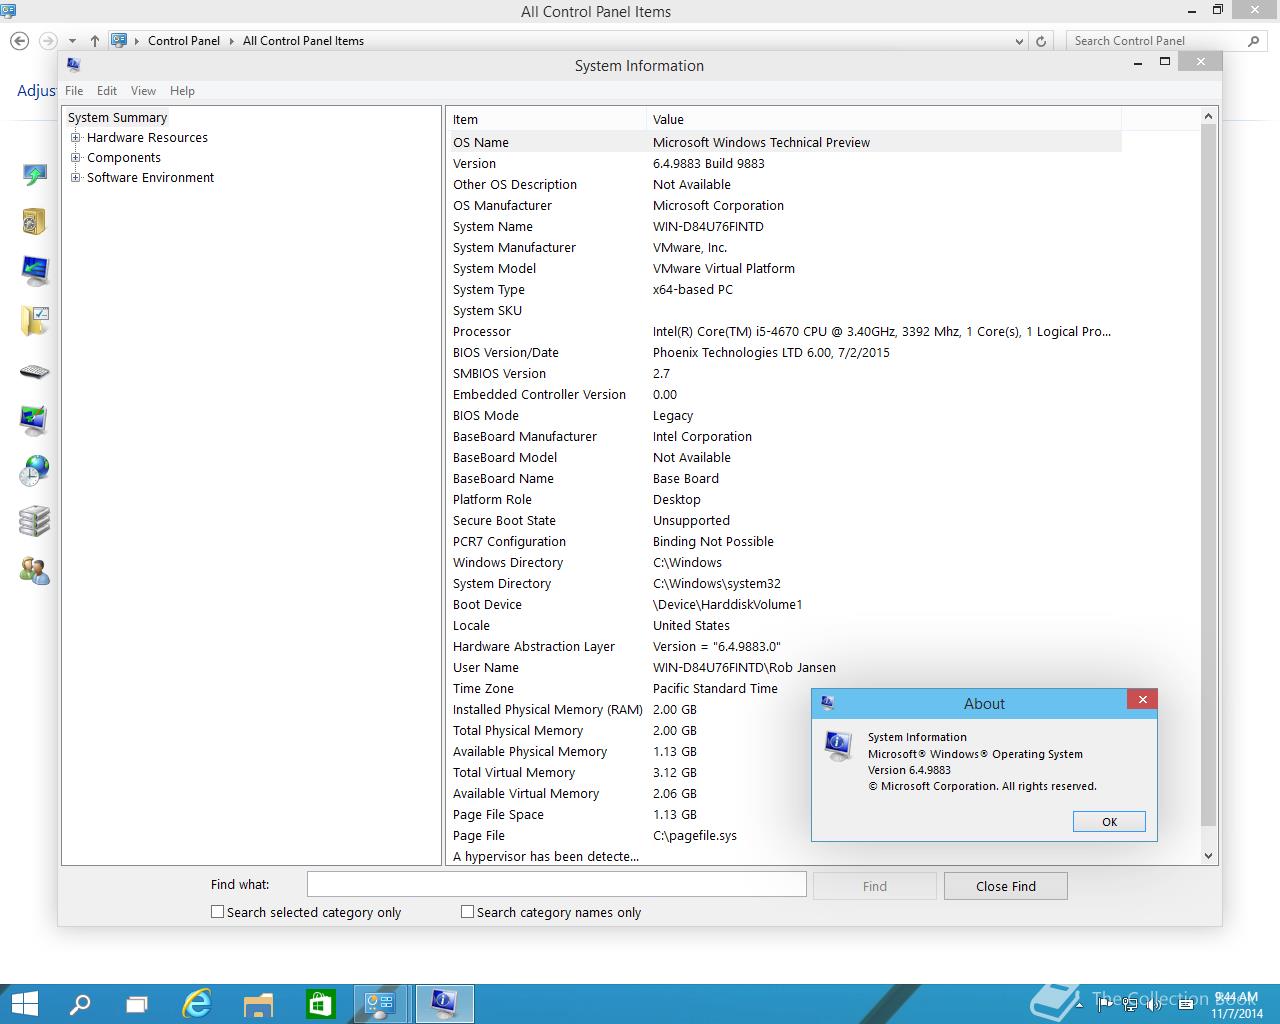Open the Storage Spaces drives icon
The width and height of the screenshot is (1280, 1024).
(x=34, y=521)
